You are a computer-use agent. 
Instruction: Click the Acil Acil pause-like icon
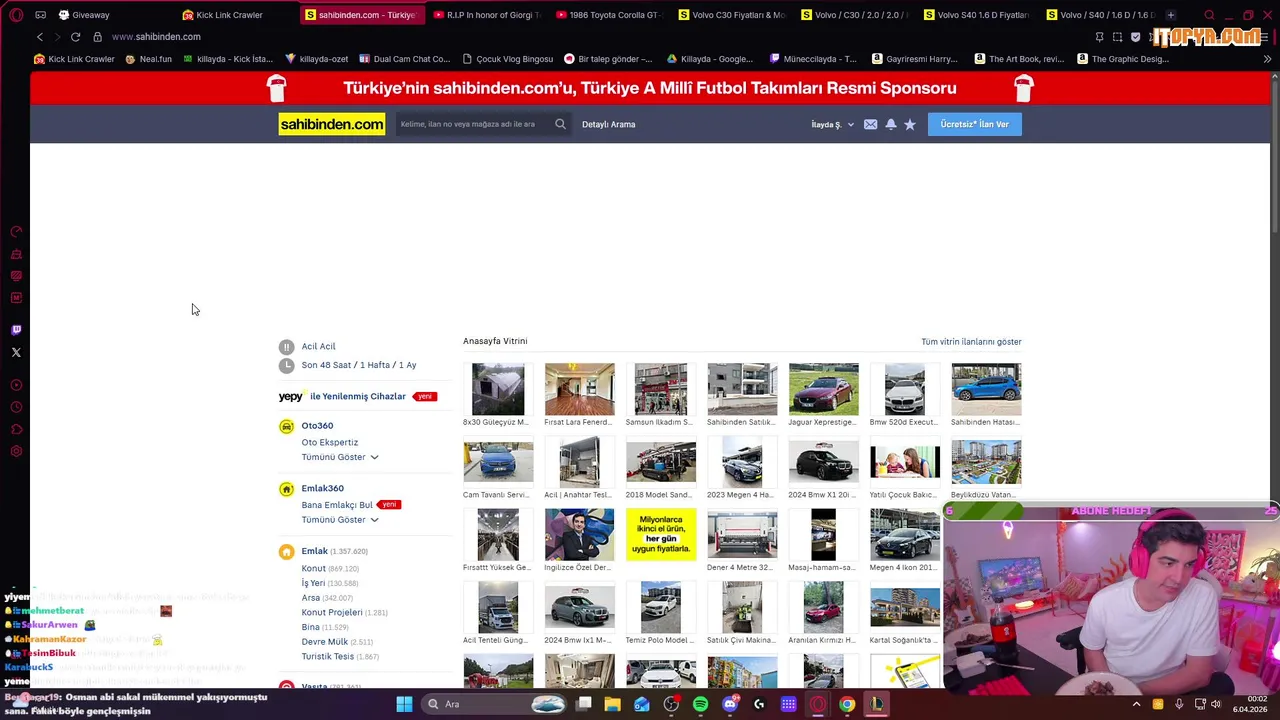pyautogui.click(x=286, y=347)
